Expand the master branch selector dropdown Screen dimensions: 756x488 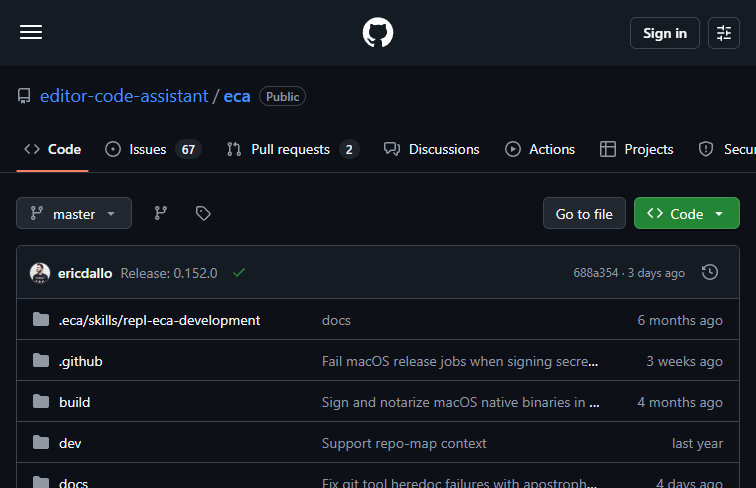point(74,213)
